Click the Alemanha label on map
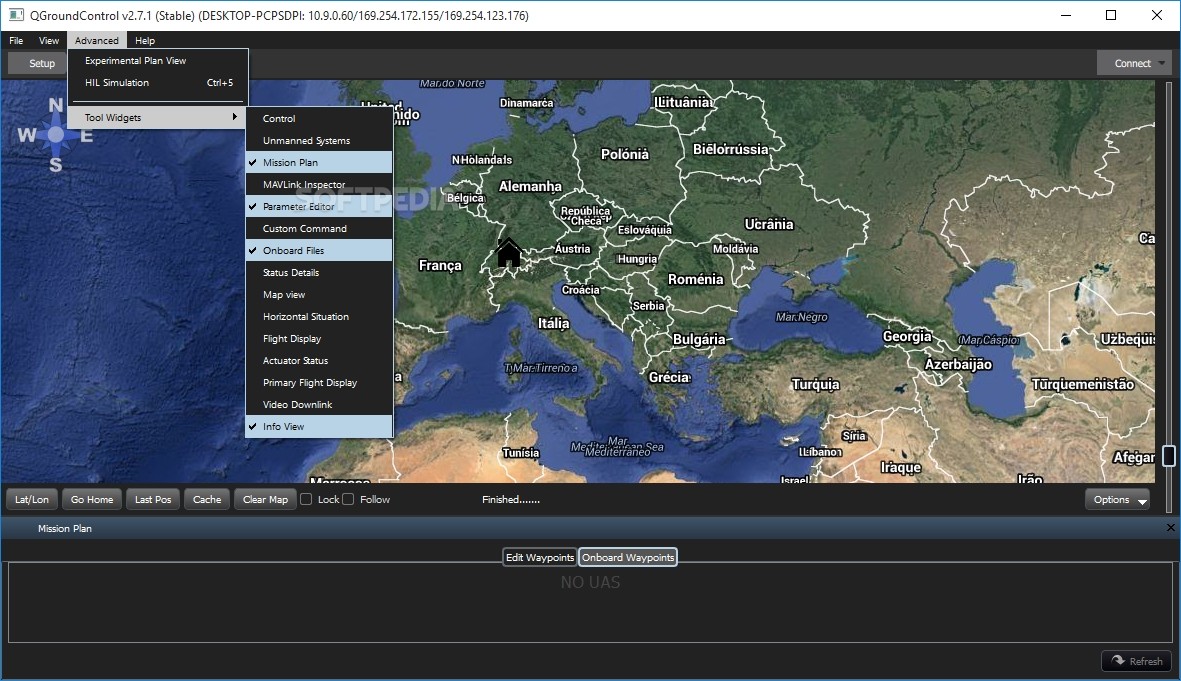Image resolution: width=1181 pixels, height=681 pixels. [x=530, y=186]
